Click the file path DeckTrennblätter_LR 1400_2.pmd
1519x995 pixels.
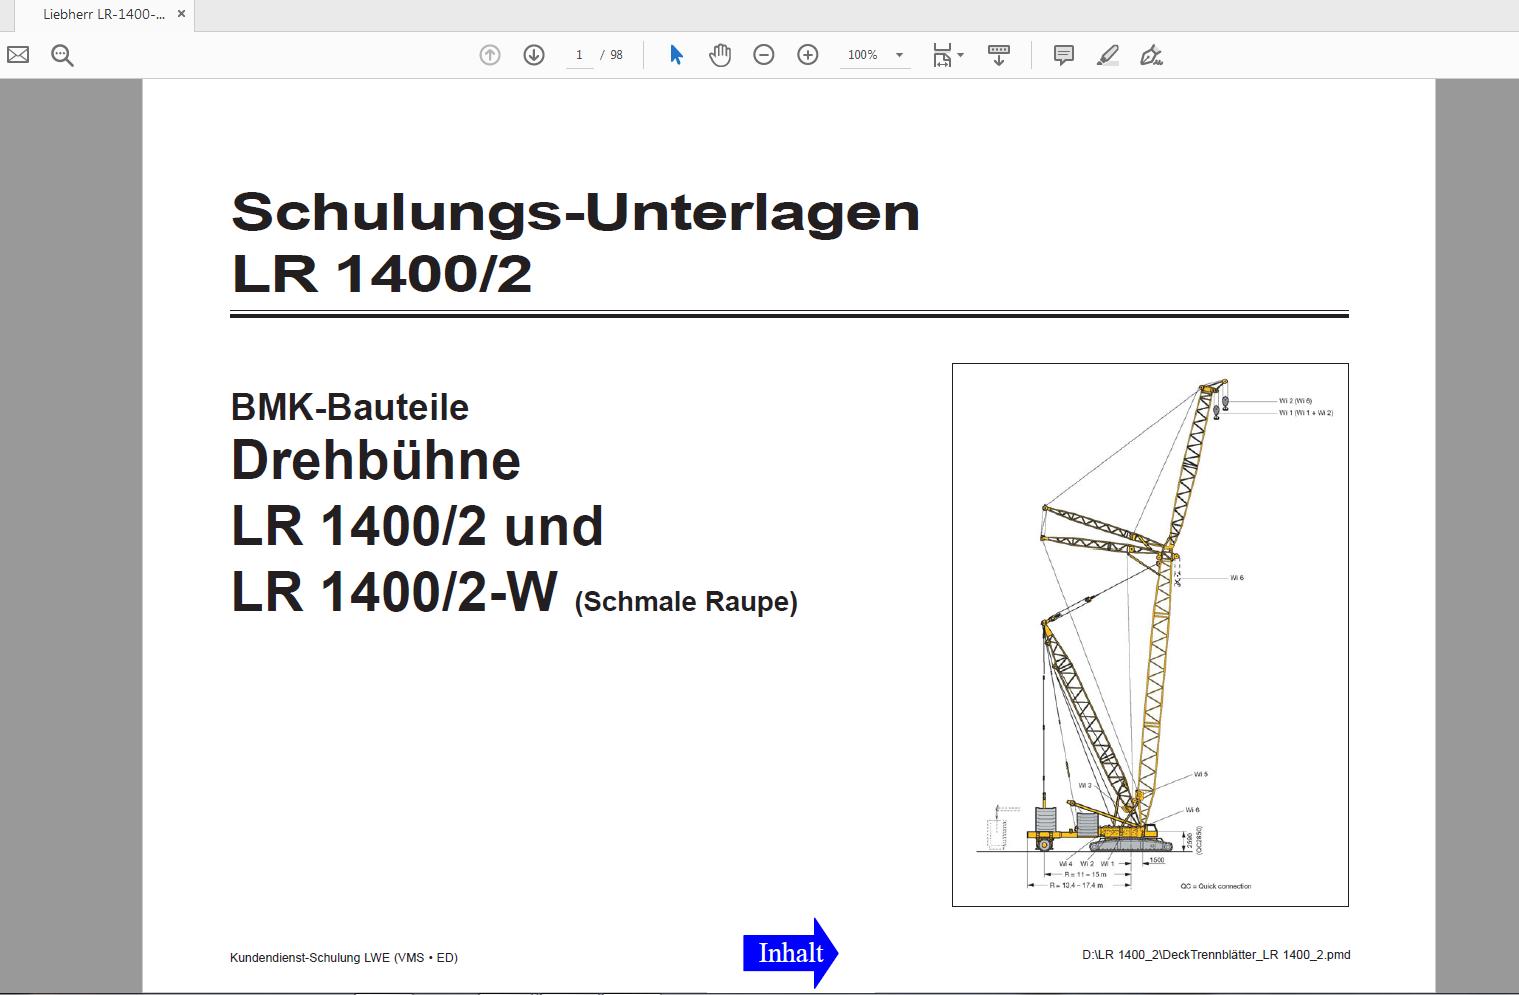[1216, 955]
